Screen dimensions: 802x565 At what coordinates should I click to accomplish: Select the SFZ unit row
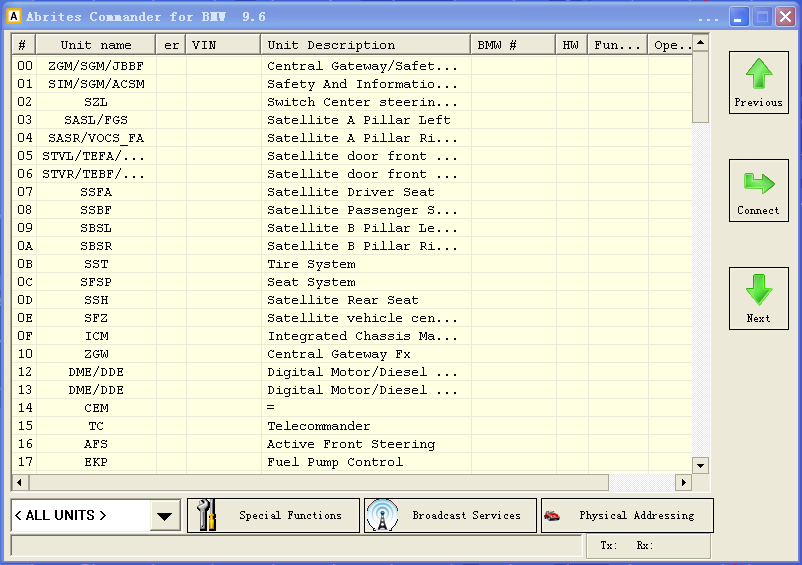tap(352, 318)
